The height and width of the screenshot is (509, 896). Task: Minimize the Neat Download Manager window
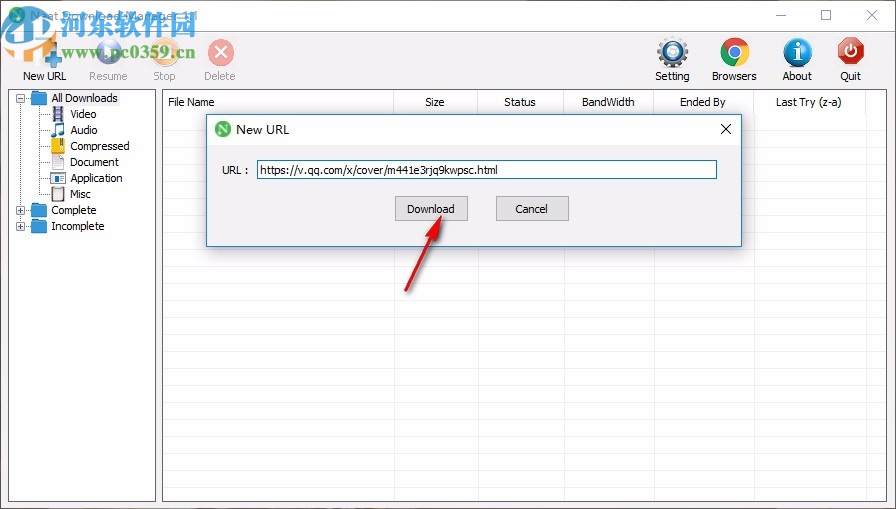pyautogui.click(x=781, y=15)
